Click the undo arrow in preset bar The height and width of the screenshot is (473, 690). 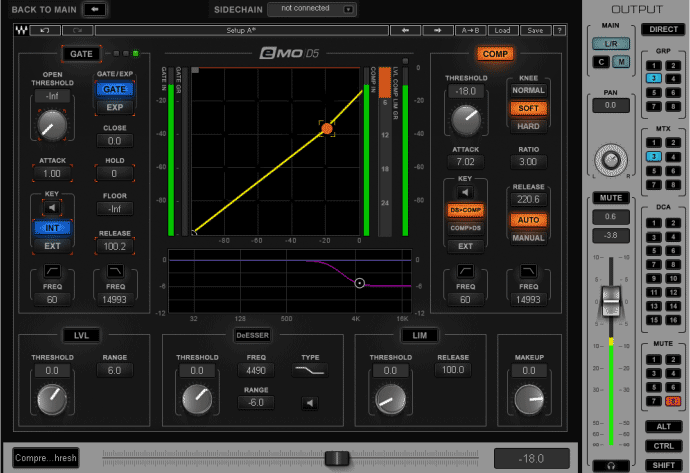click(x=44, y=30)
